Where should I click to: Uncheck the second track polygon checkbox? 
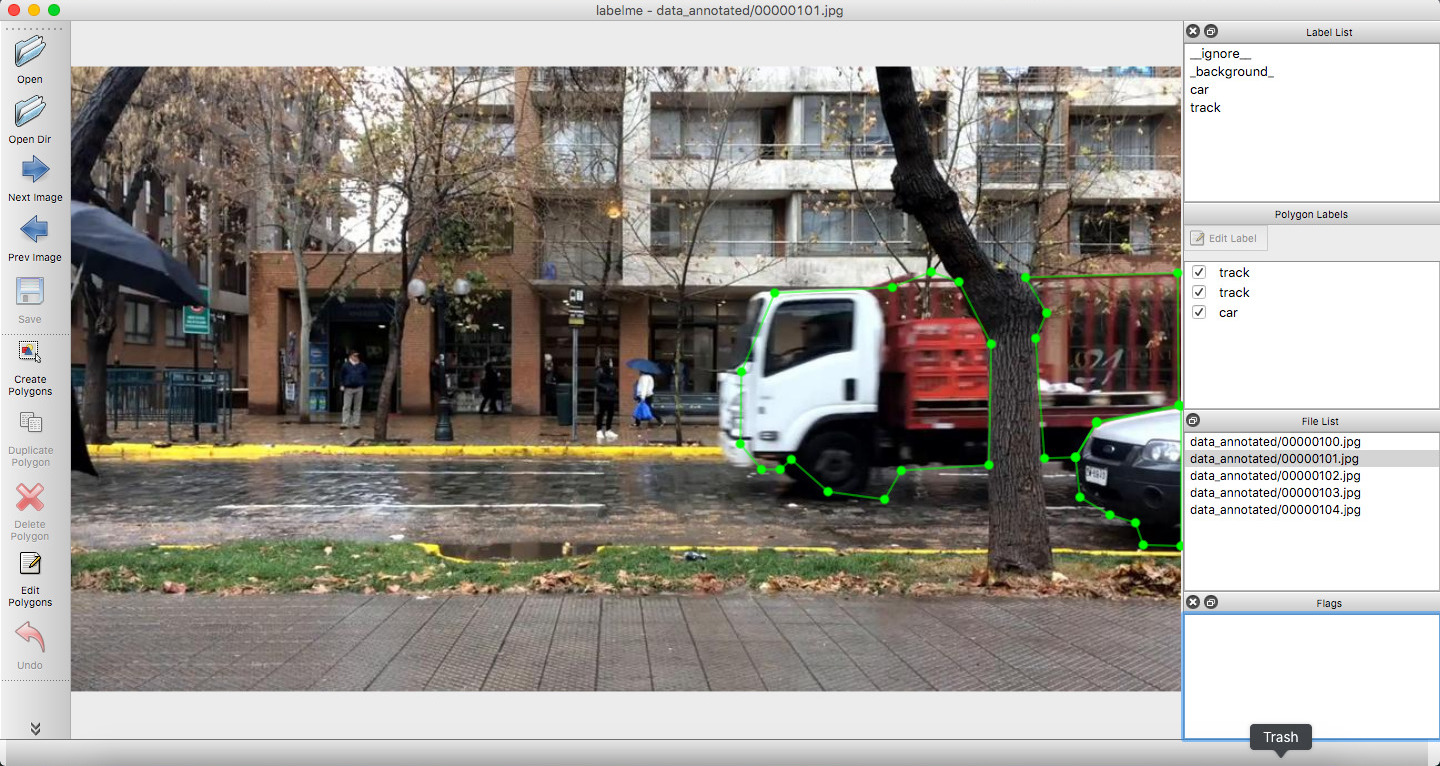click(x=1199, y=292)
